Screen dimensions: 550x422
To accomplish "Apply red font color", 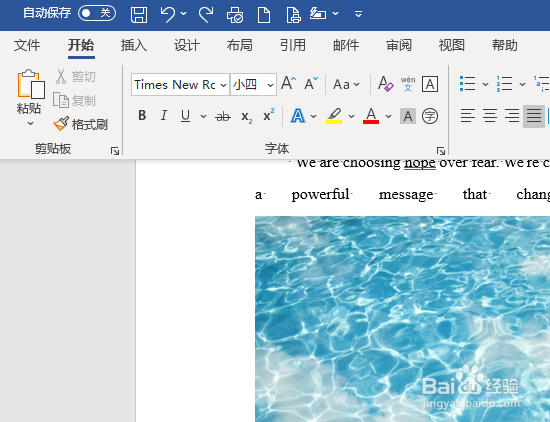I will [x=371, y=116].
